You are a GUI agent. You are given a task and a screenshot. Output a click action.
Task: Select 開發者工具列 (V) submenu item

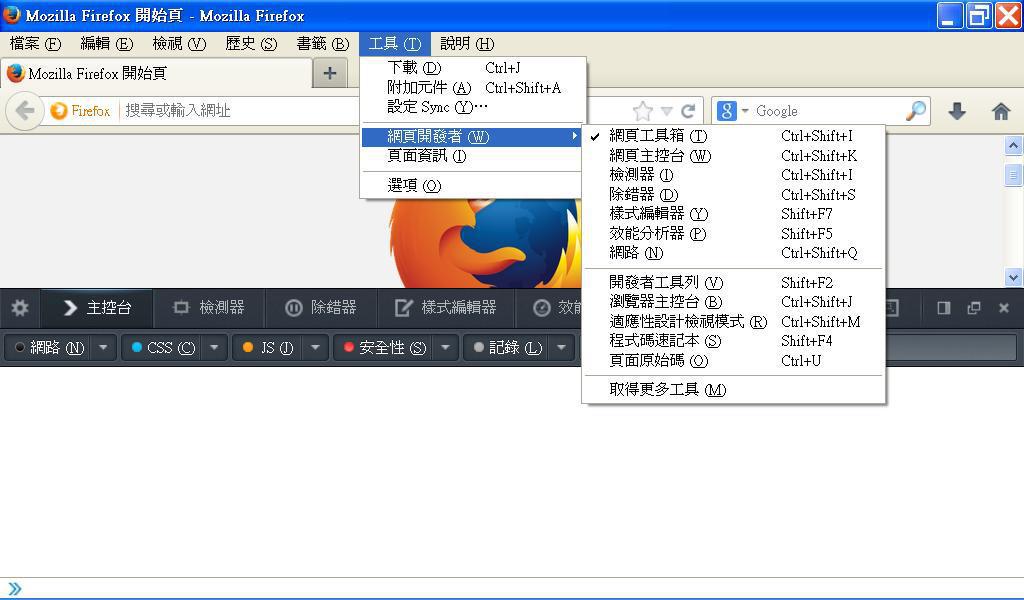[733, 283]
